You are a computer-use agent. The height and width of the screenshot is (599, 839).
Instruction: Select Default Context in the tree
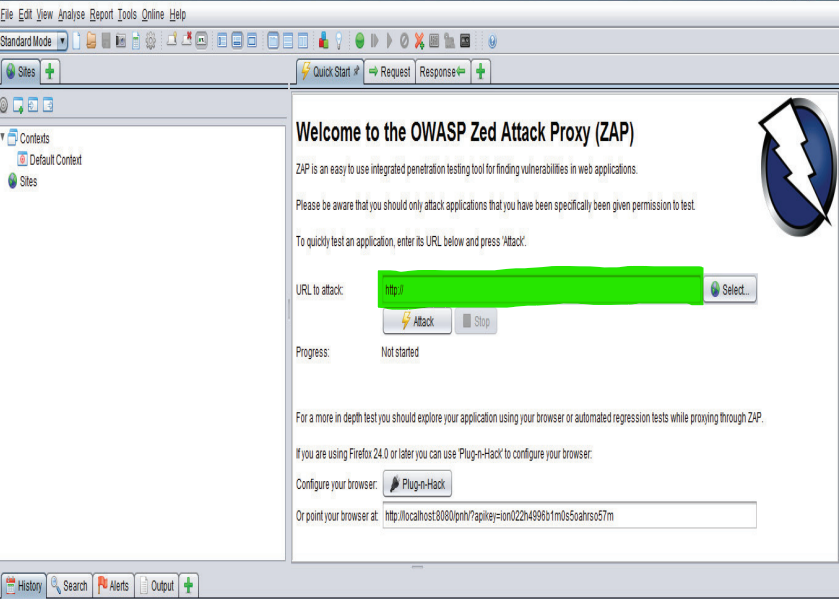tap(50, 160)
